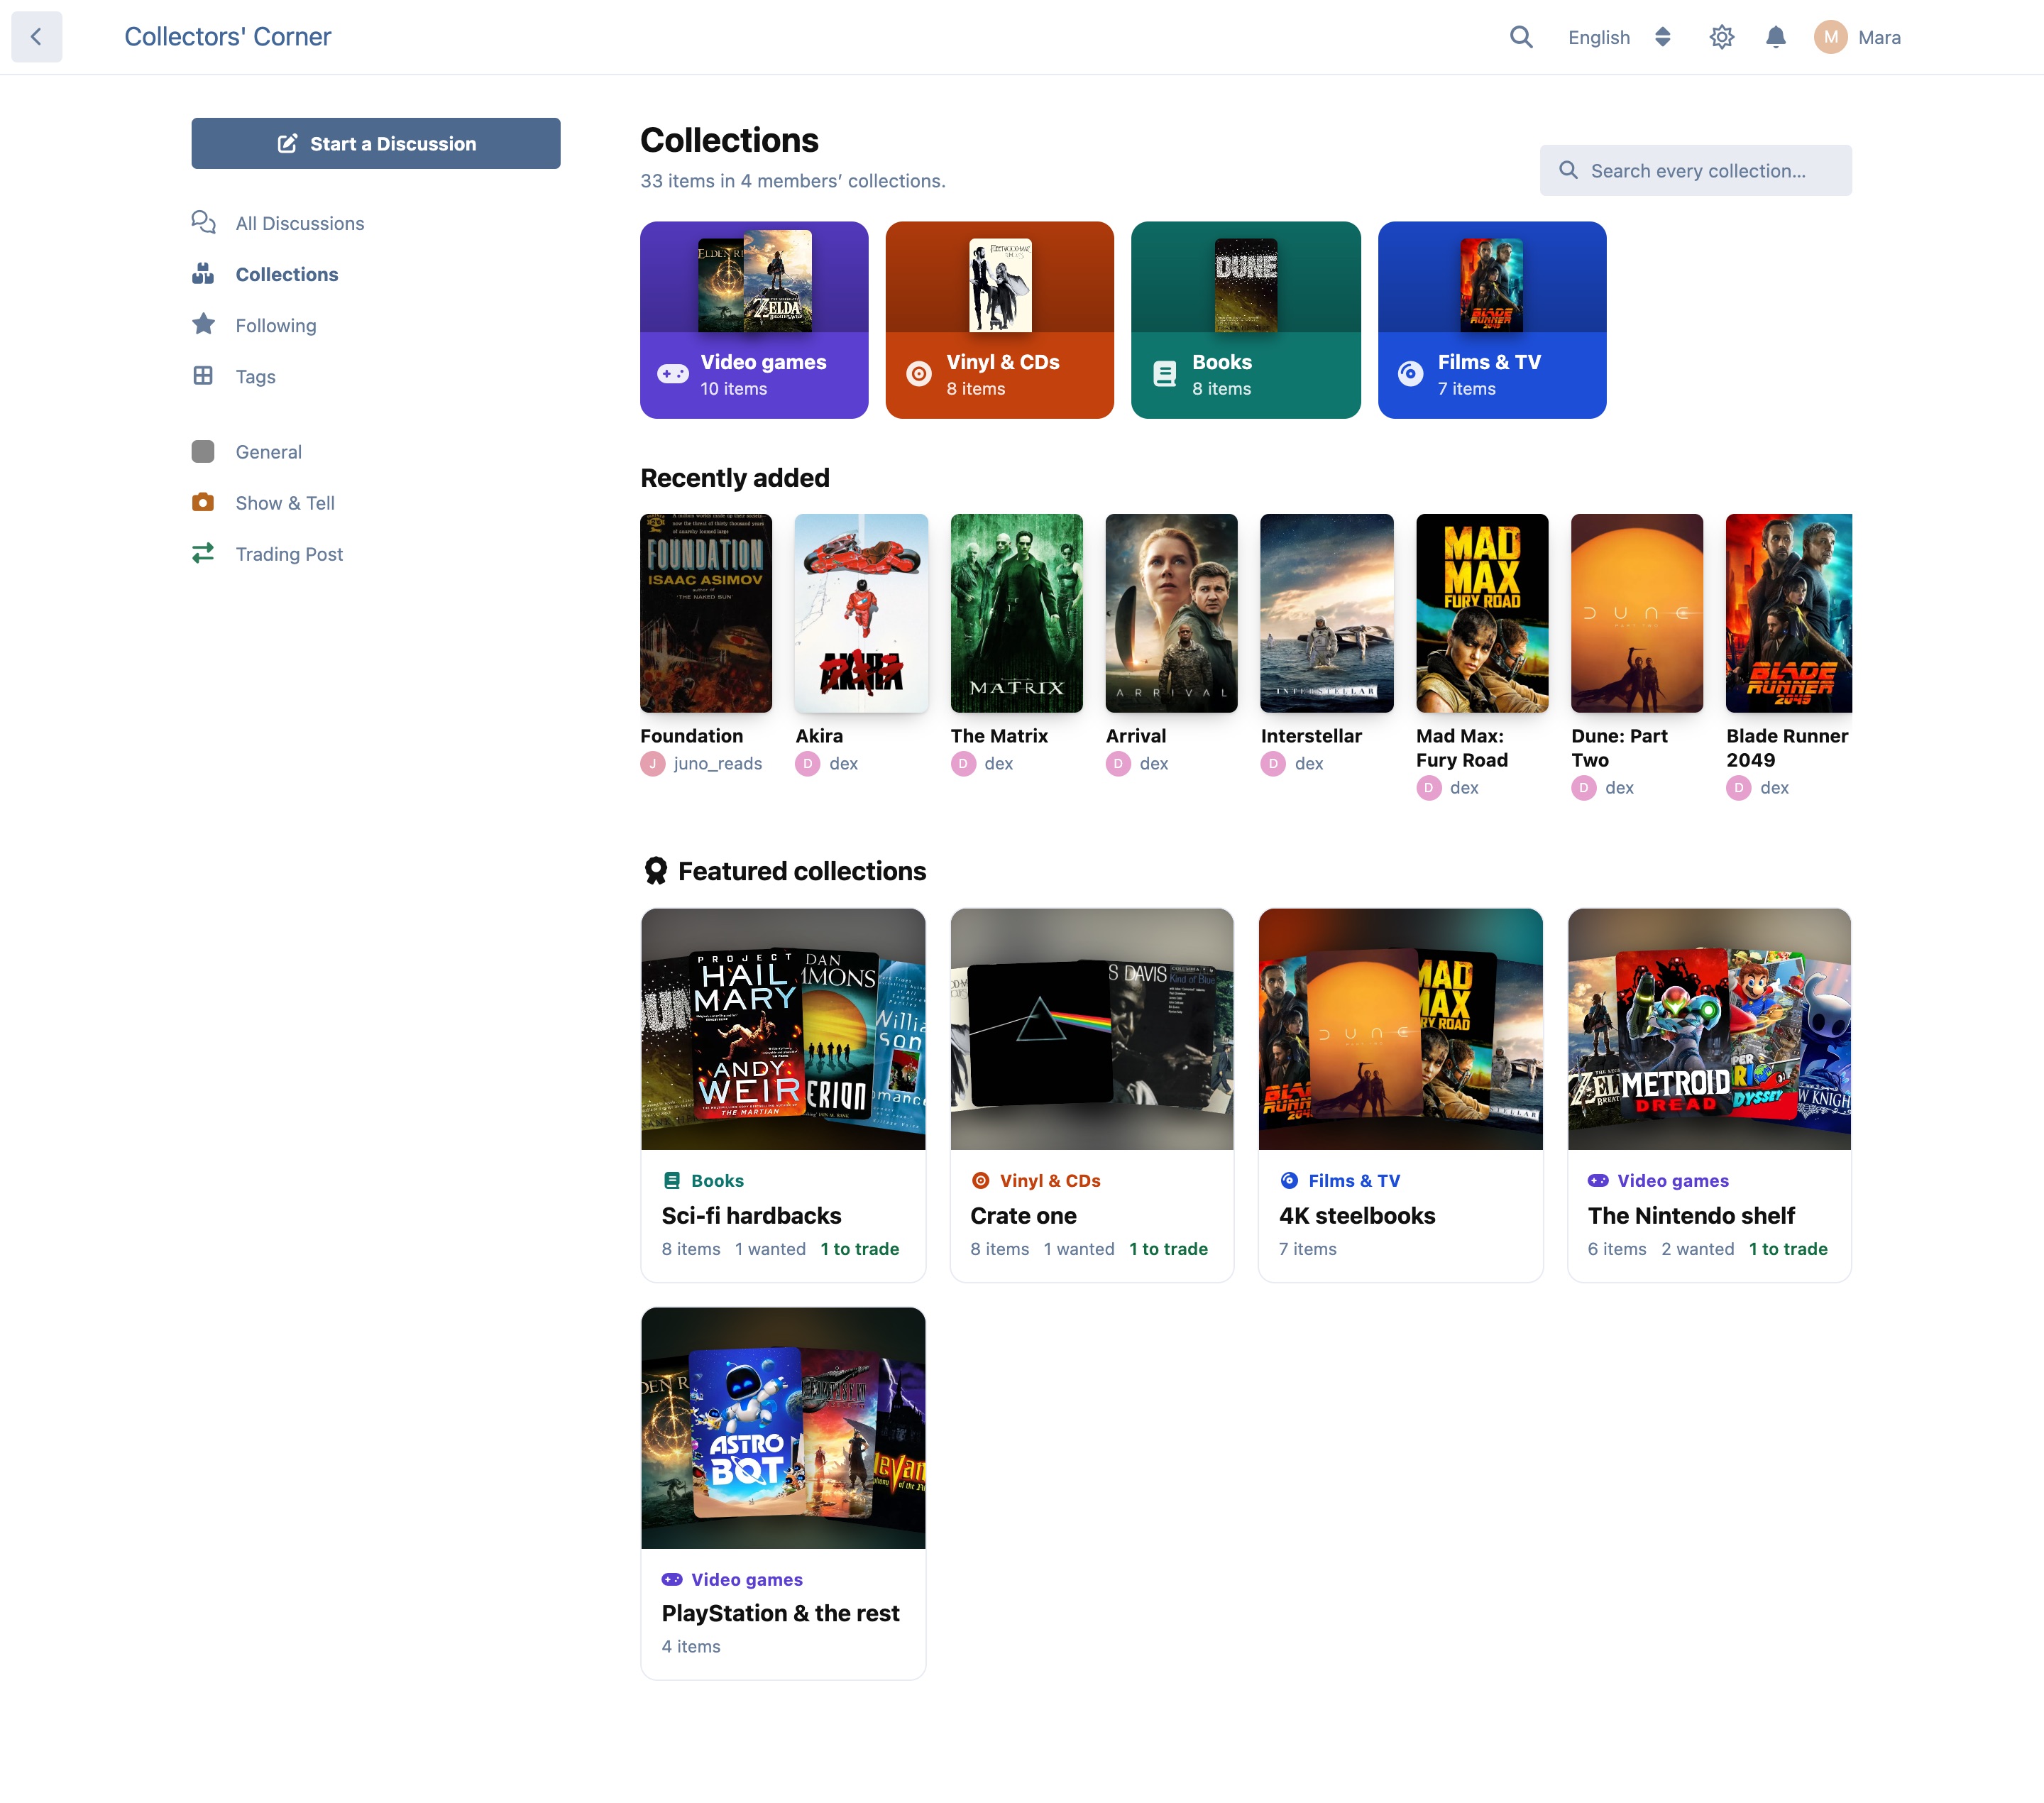Open notifications bell icon
The image size is (2044, 1803).
[1775, 37]
